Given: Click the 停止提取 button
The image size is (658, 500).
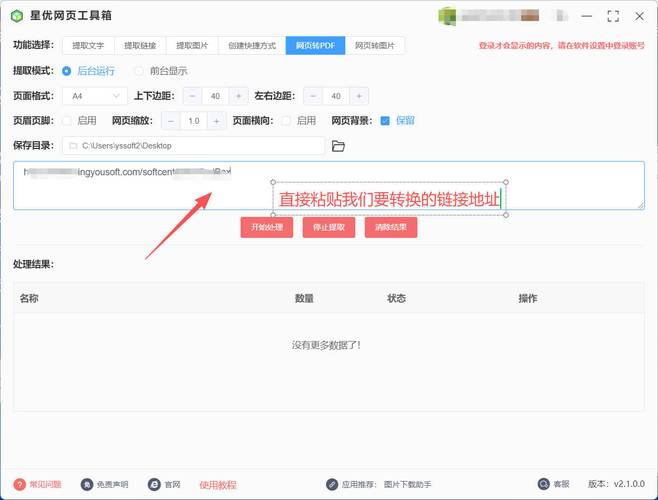Looking at the screenshot, I should point(329,227).
